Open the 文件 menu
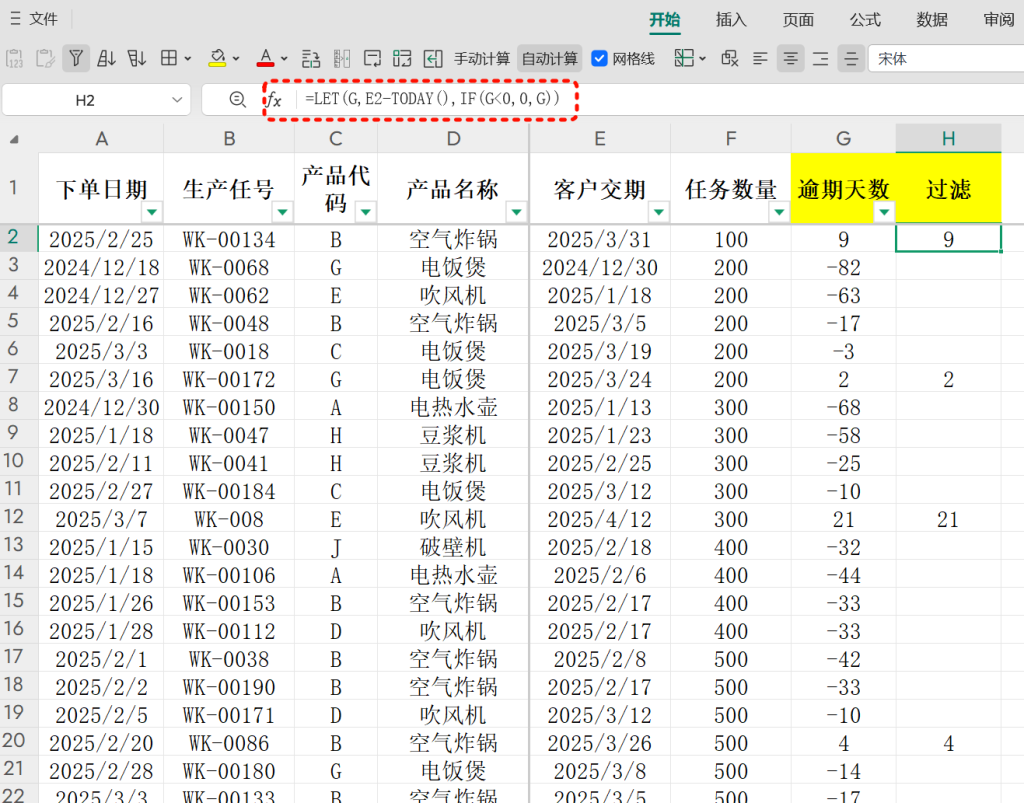 pyautogui.click(x=35, y=19)
